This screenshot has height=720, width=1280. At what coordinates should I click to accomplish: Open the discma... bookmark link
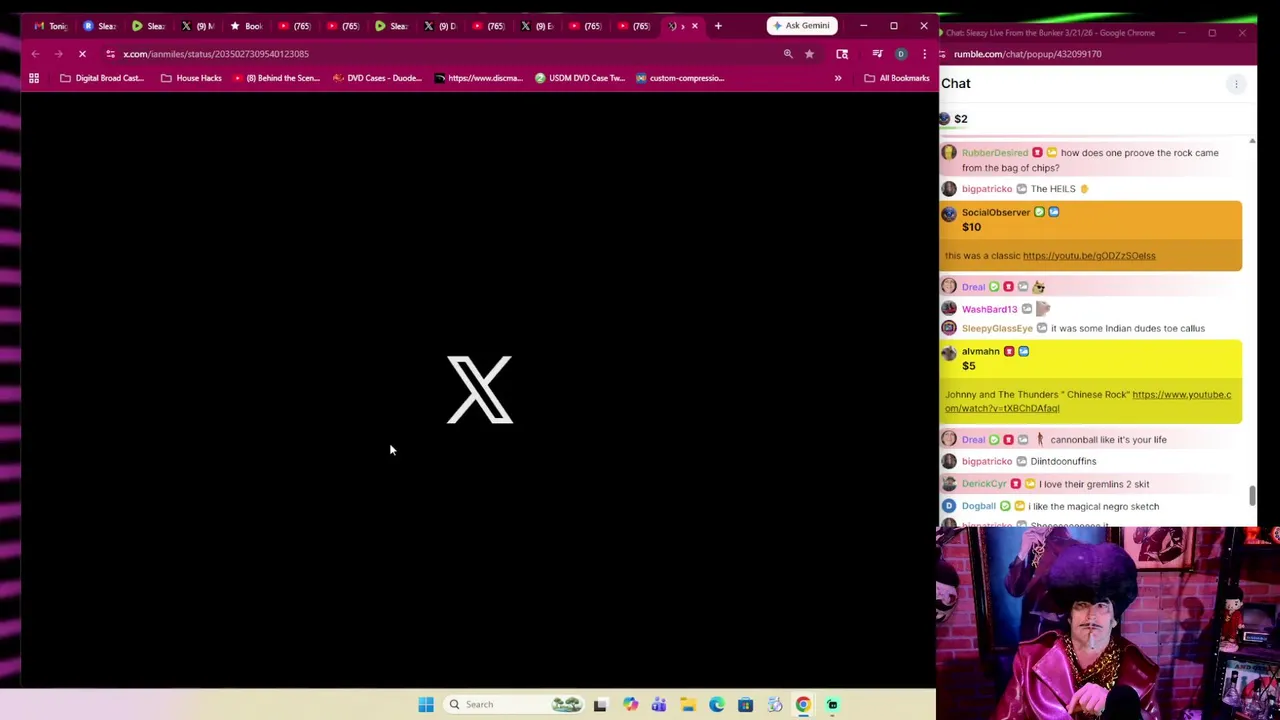(x=478, y=78)
